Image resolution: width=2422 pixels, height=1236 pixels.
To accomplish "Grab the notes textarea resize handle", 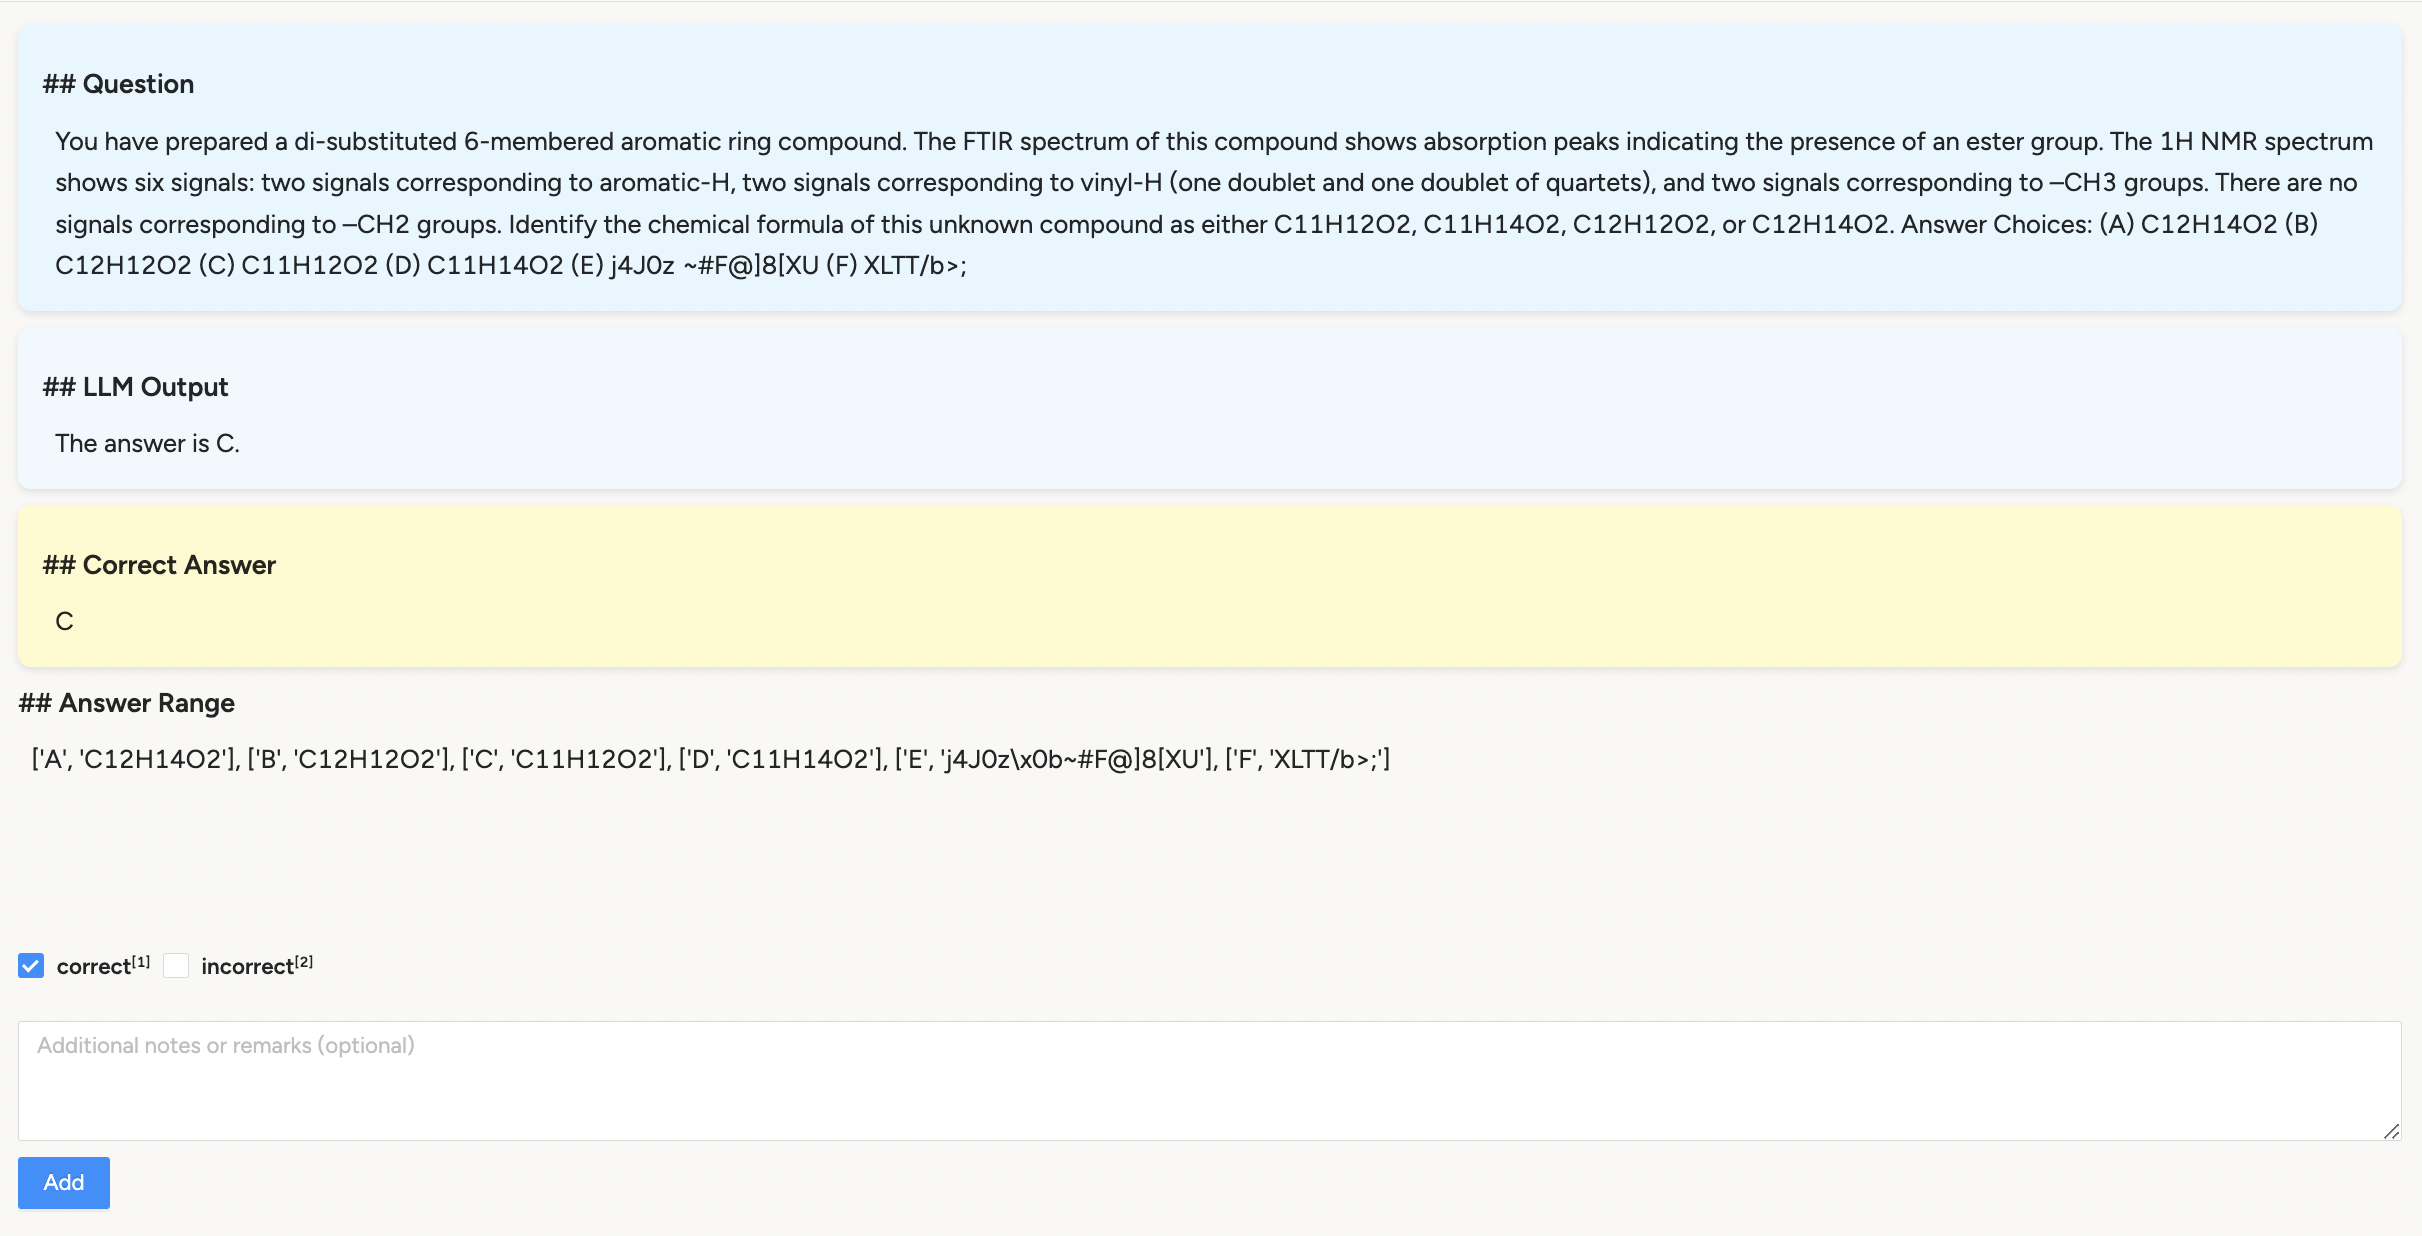I will [x=2391, y=1131].
